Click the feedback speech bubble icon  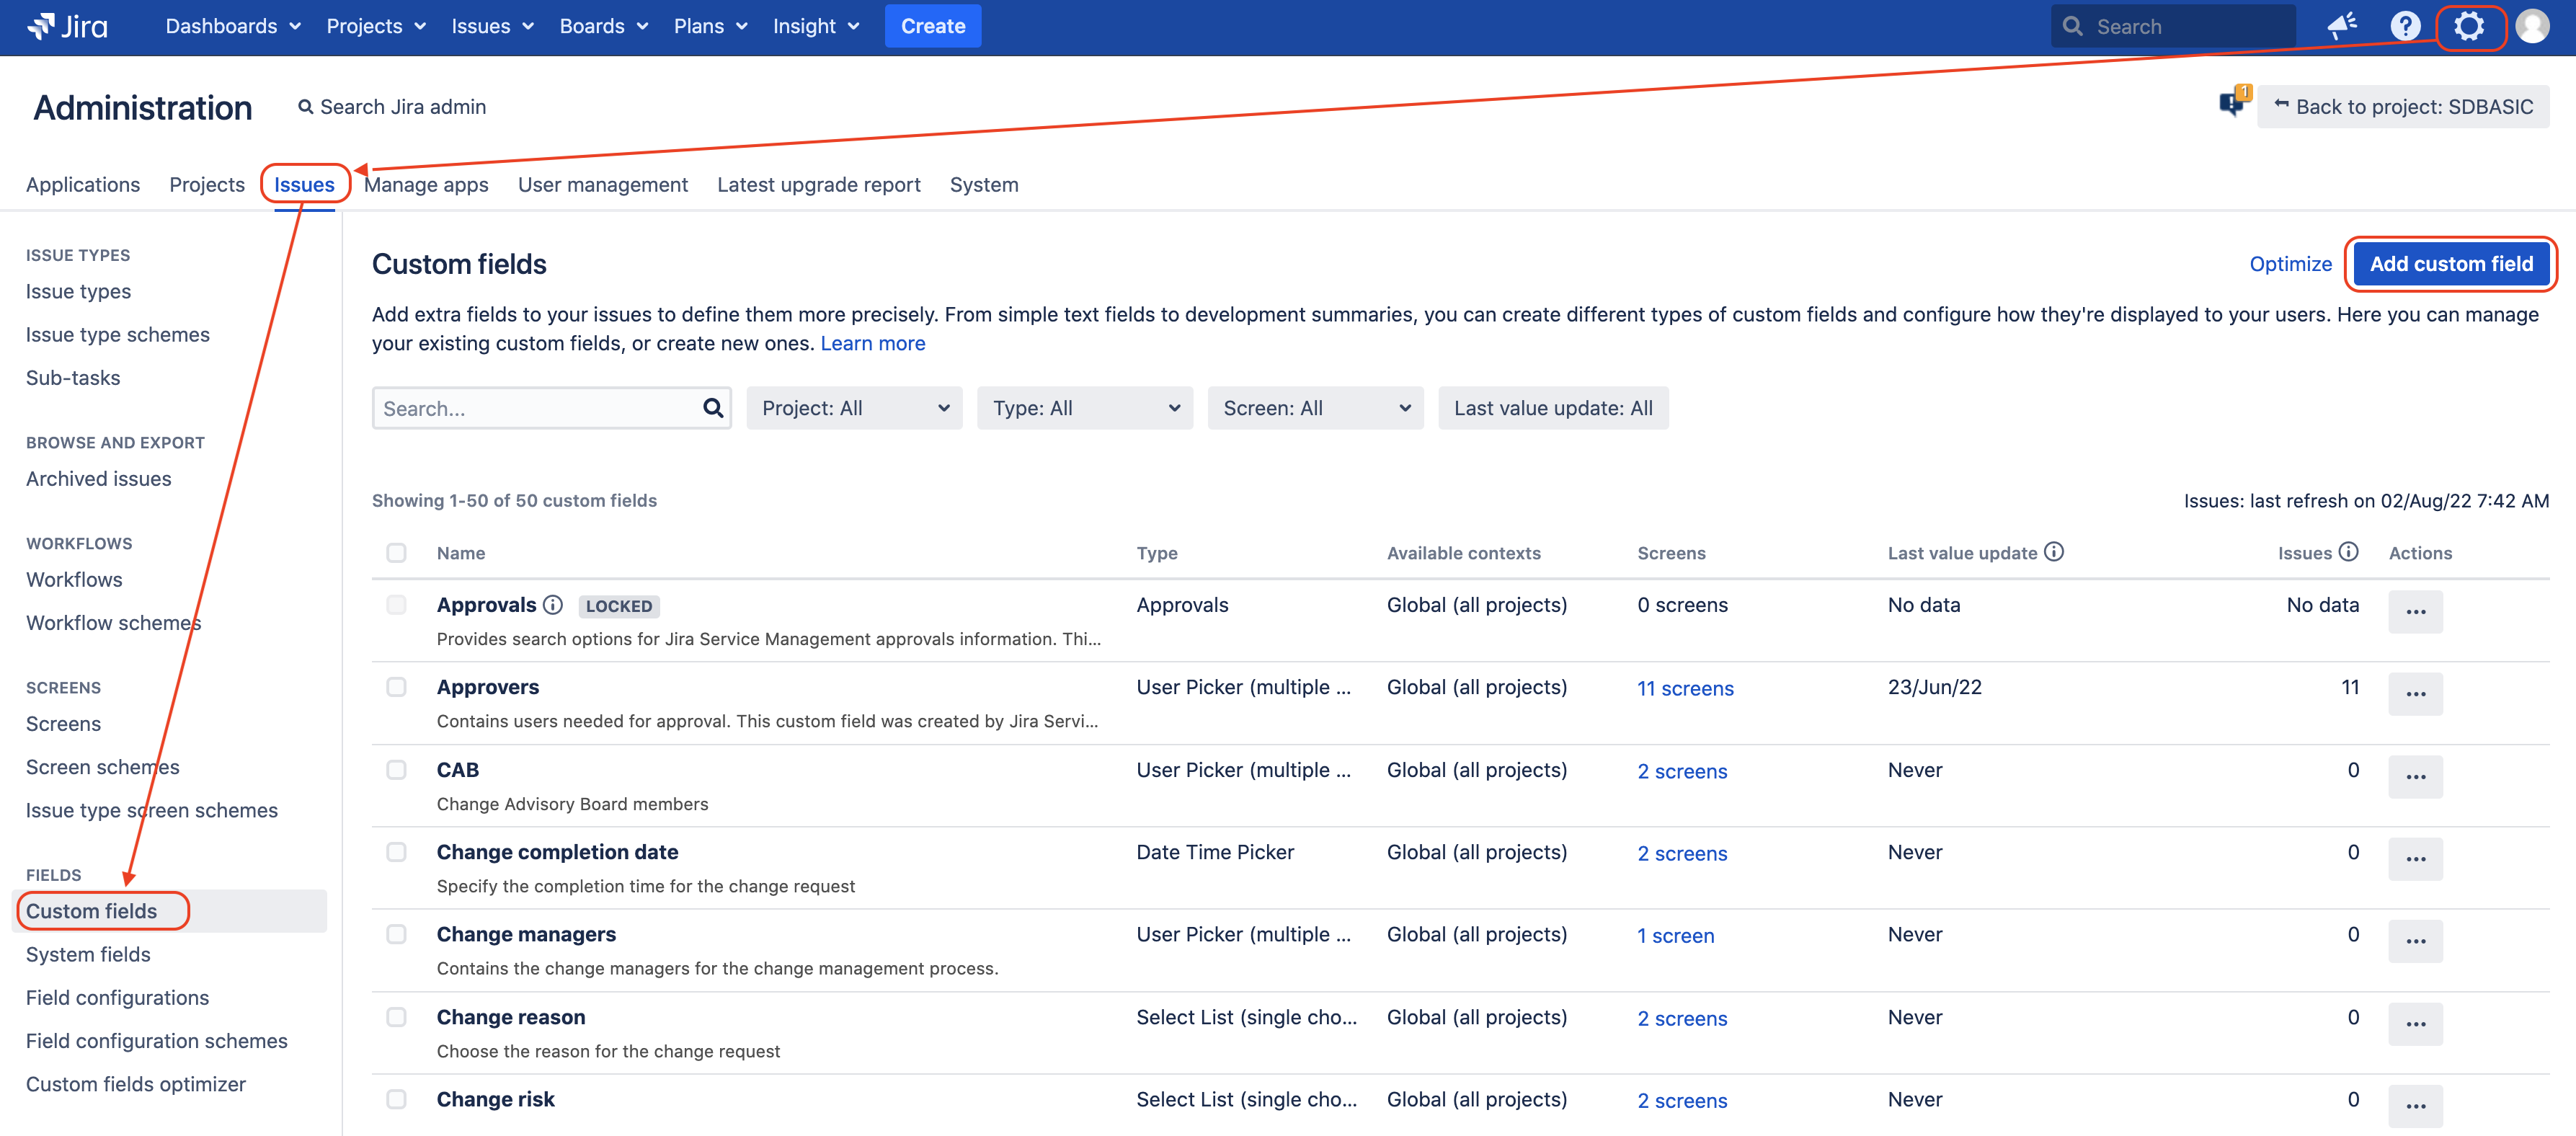coord(2231,102)
